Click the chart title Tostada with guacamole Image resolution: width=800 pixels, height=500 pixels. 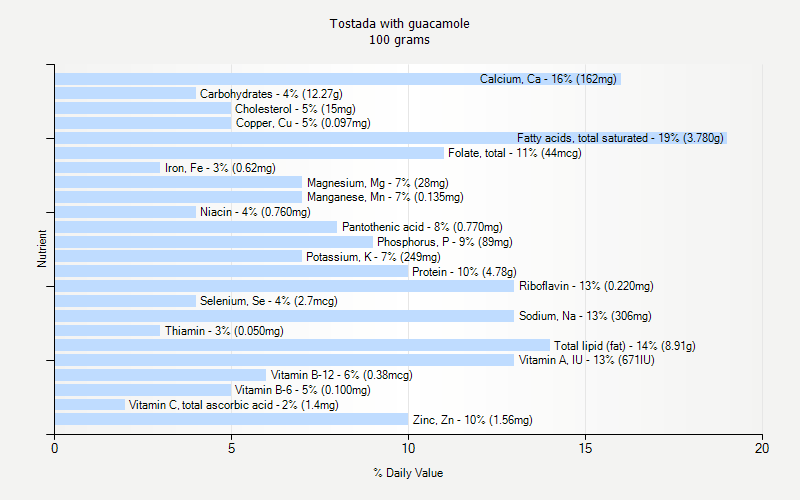click(x=399, y=23)
